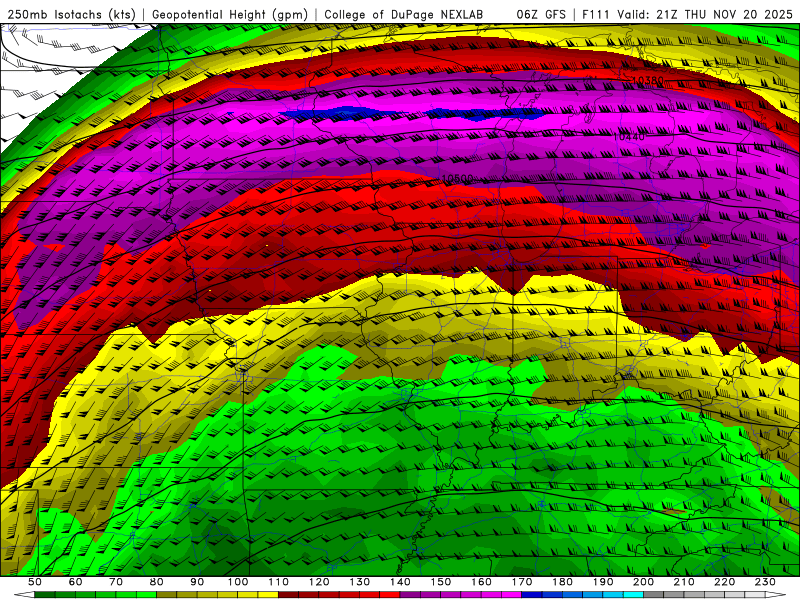
Task: Pick the darkest red swatch just after 110
Action: 288,594
